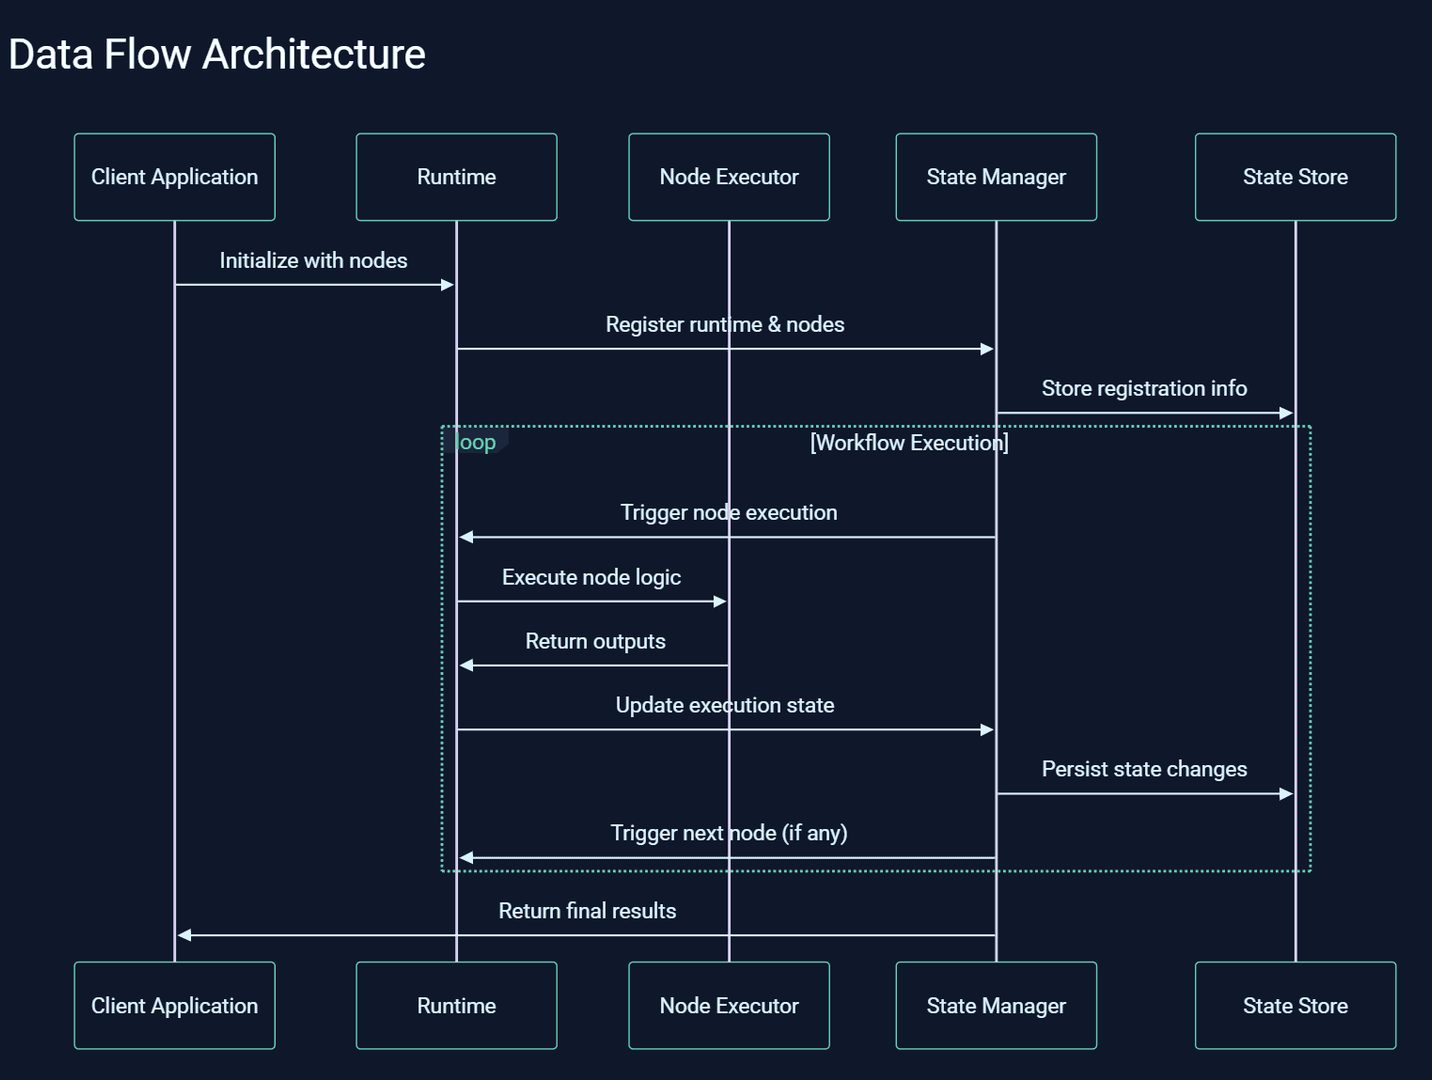Click the 'loop' label on the frame
This screenshot has height=1080, width=1432.
click(x=476, y=442)
